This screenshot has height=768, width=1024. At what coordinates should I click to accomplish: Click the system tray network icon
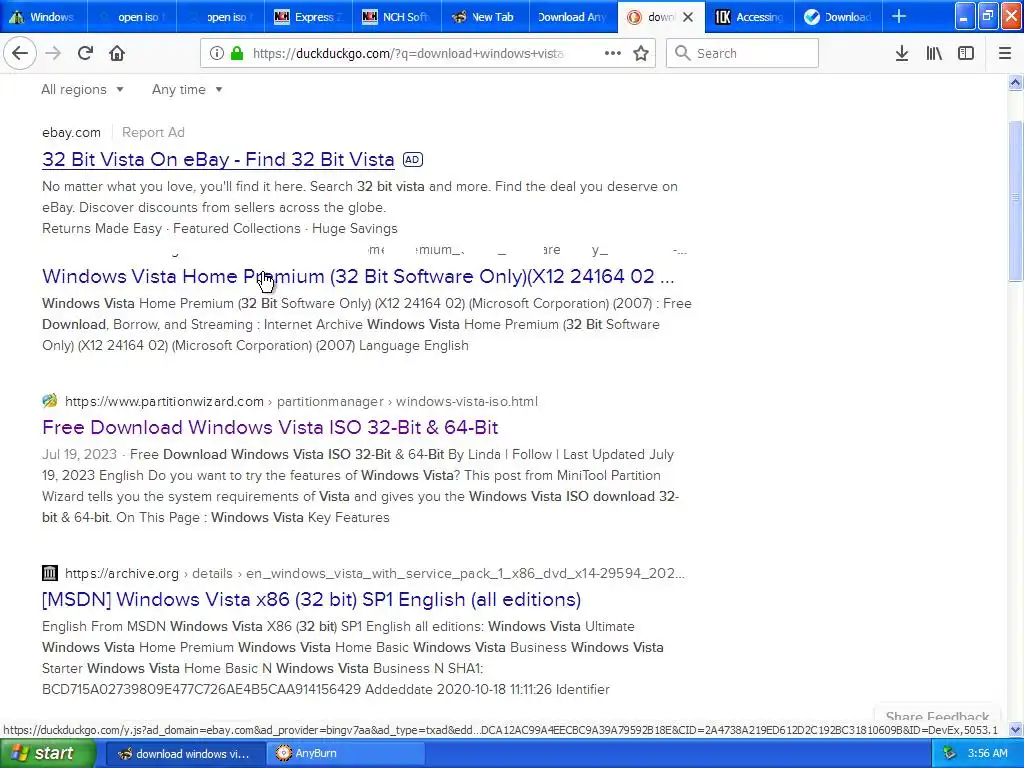pos(950,753)
